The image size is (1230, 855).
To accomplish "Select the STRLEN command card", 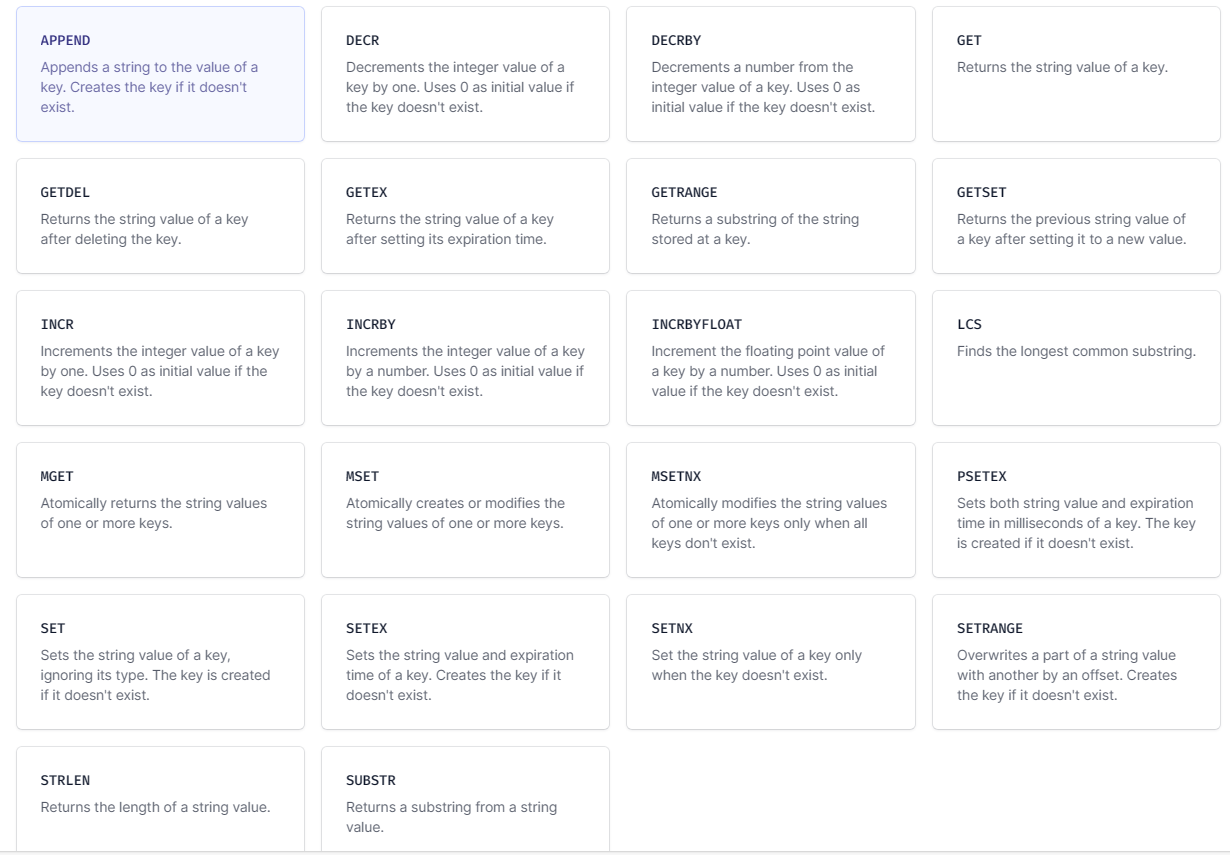I will (x=160, y=800).
